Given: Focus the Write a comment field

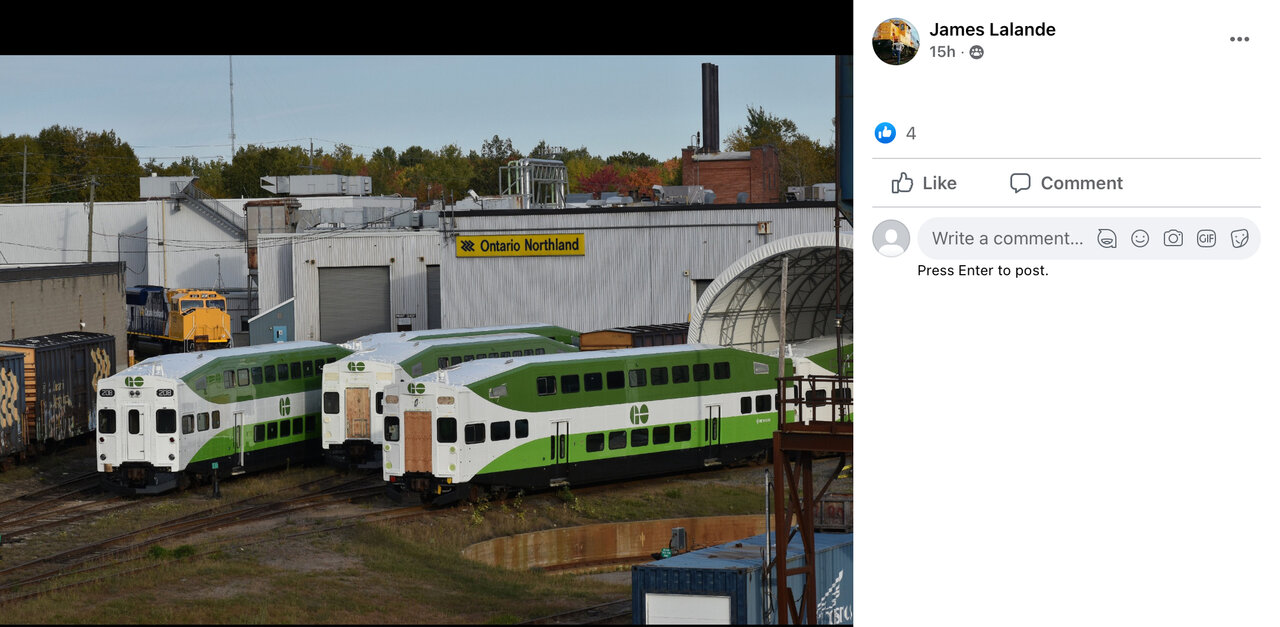Looking at the screenshot, I should tap(1007, 238).
